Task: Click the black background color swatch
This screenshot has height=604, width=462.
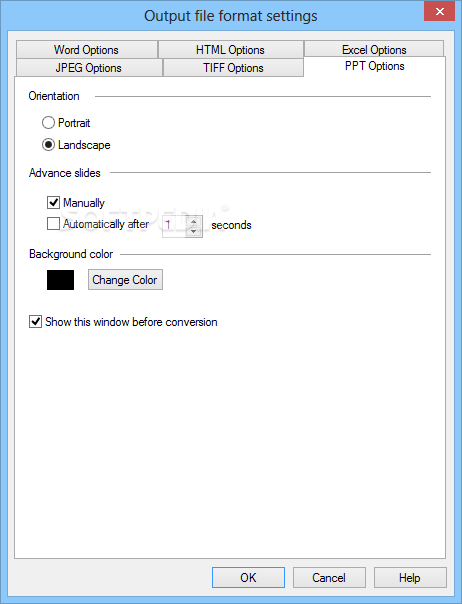Action: point(60,280)
